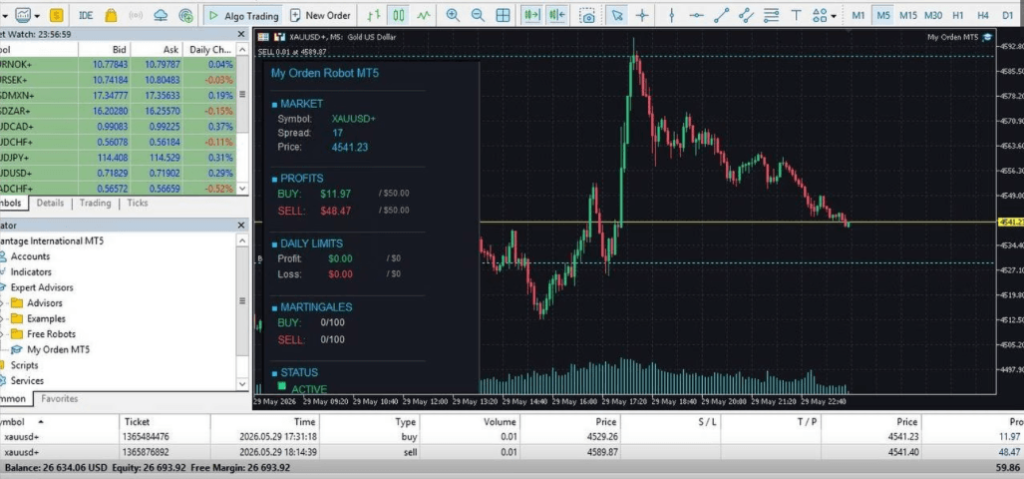Switch to candlestick chart style
Viewport: 1024px width, 479px height.
coord(398,14)
